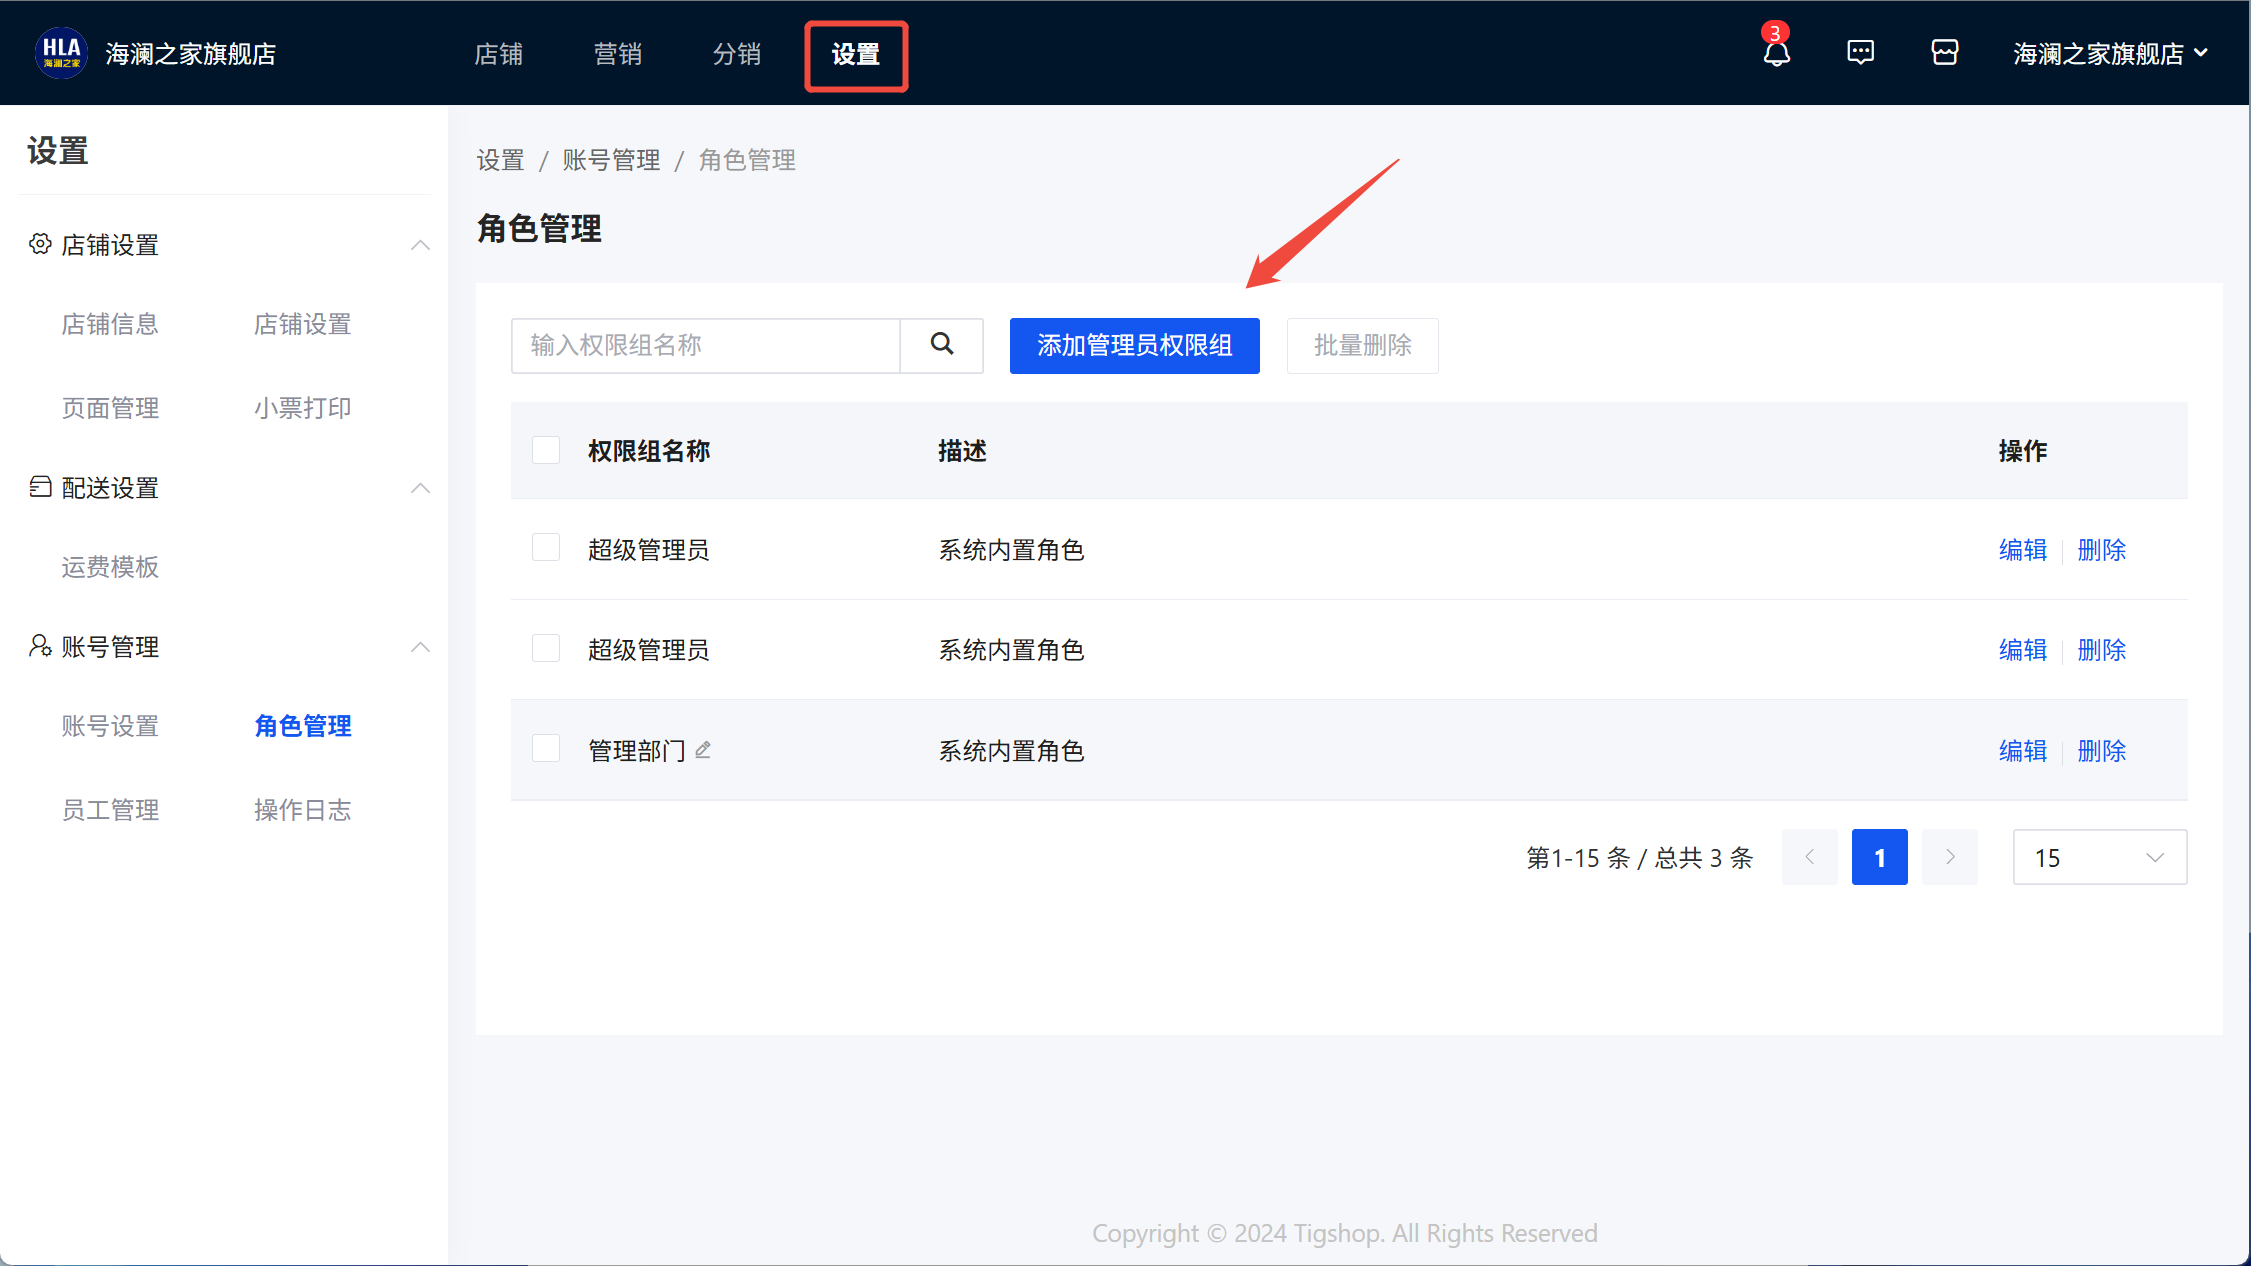The width and height of the screenshot is (2251, 1266).
Task: Collapse the 店铺设置 sidebar section
Action: tap(421, 245)
